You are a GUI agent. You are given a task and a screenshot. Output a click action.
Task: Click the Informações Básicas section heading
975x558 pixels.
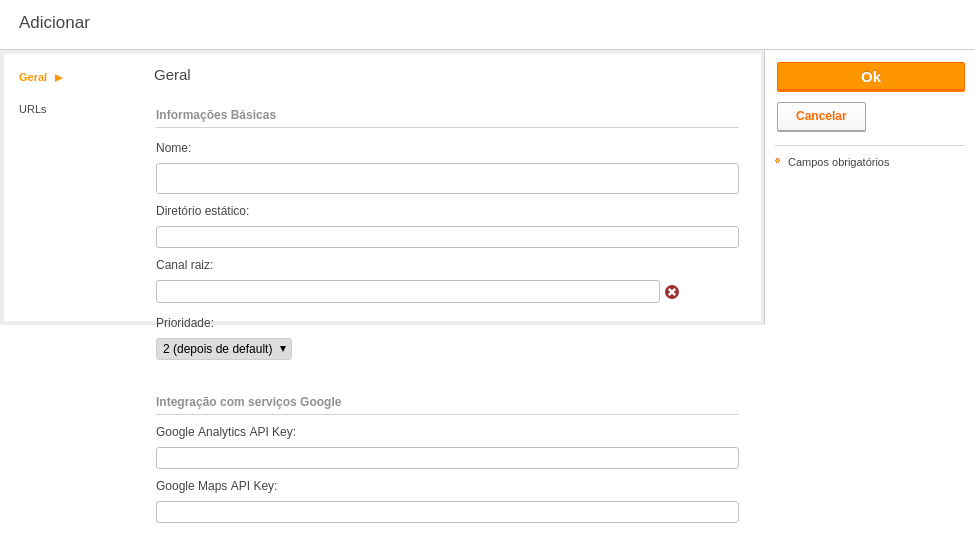[x=216, y=114]
